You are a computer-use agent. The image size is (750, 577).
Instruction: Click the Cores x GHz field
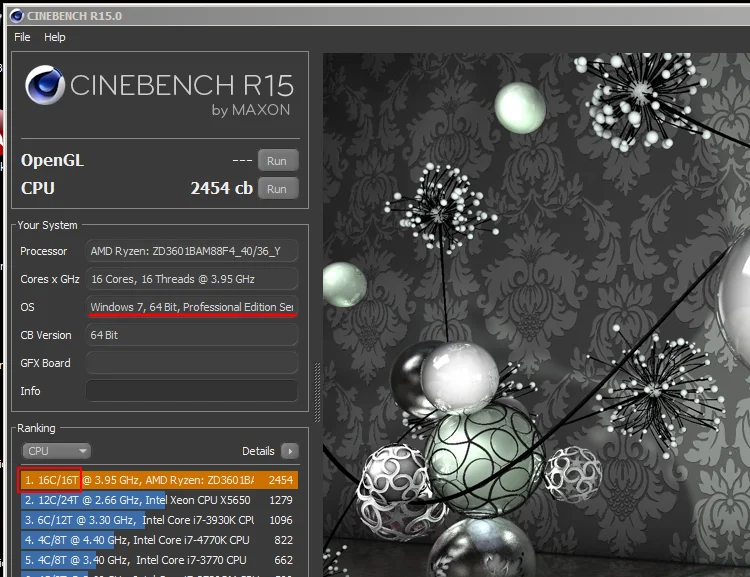(192, 279)
